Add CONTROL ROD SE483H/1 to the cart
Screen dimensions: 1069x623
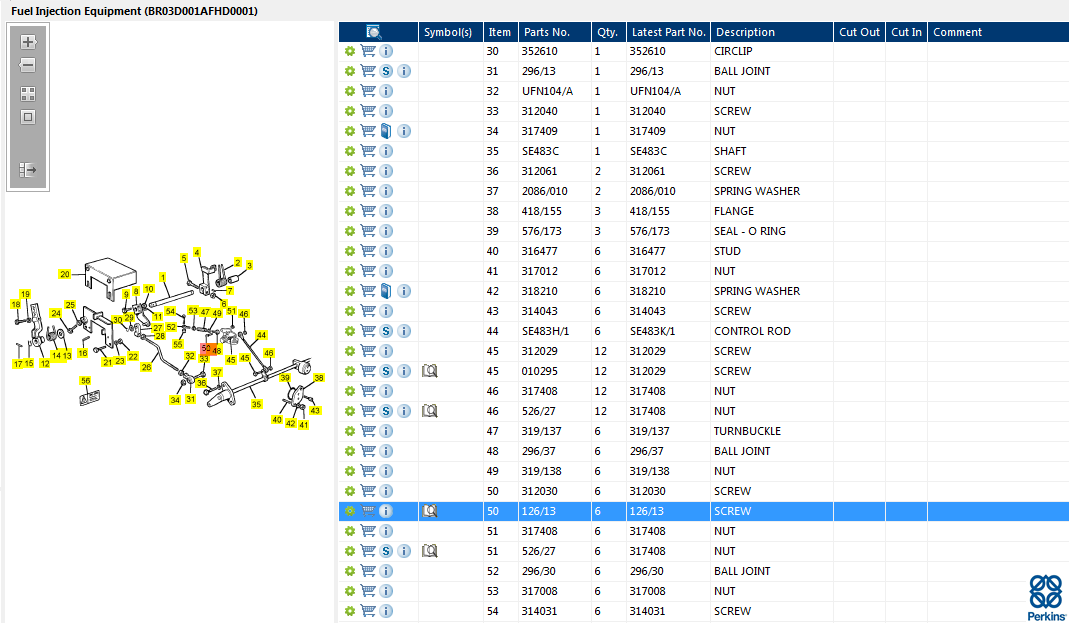pos(367,331)
